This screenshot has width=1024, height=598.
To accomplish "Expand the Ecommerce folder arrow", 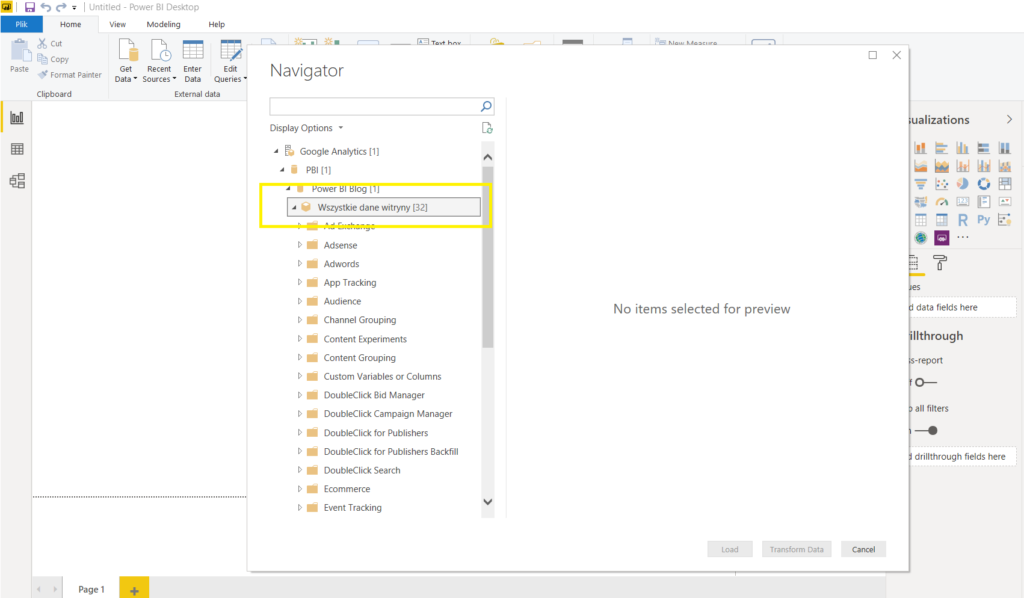I will [x=300, y=488].
